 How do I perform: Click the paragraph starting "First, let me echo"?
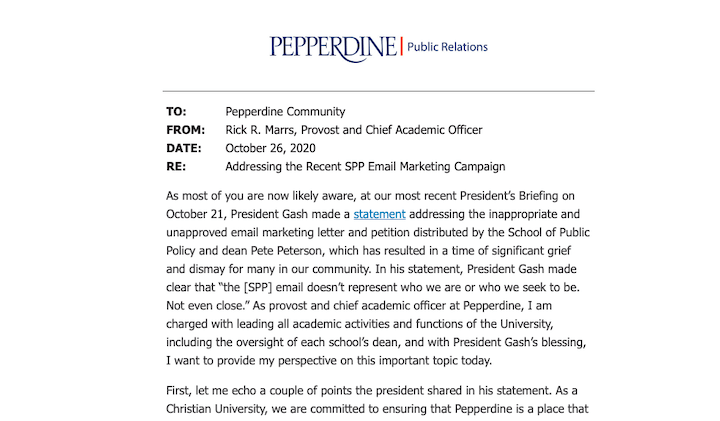[377, 399]
